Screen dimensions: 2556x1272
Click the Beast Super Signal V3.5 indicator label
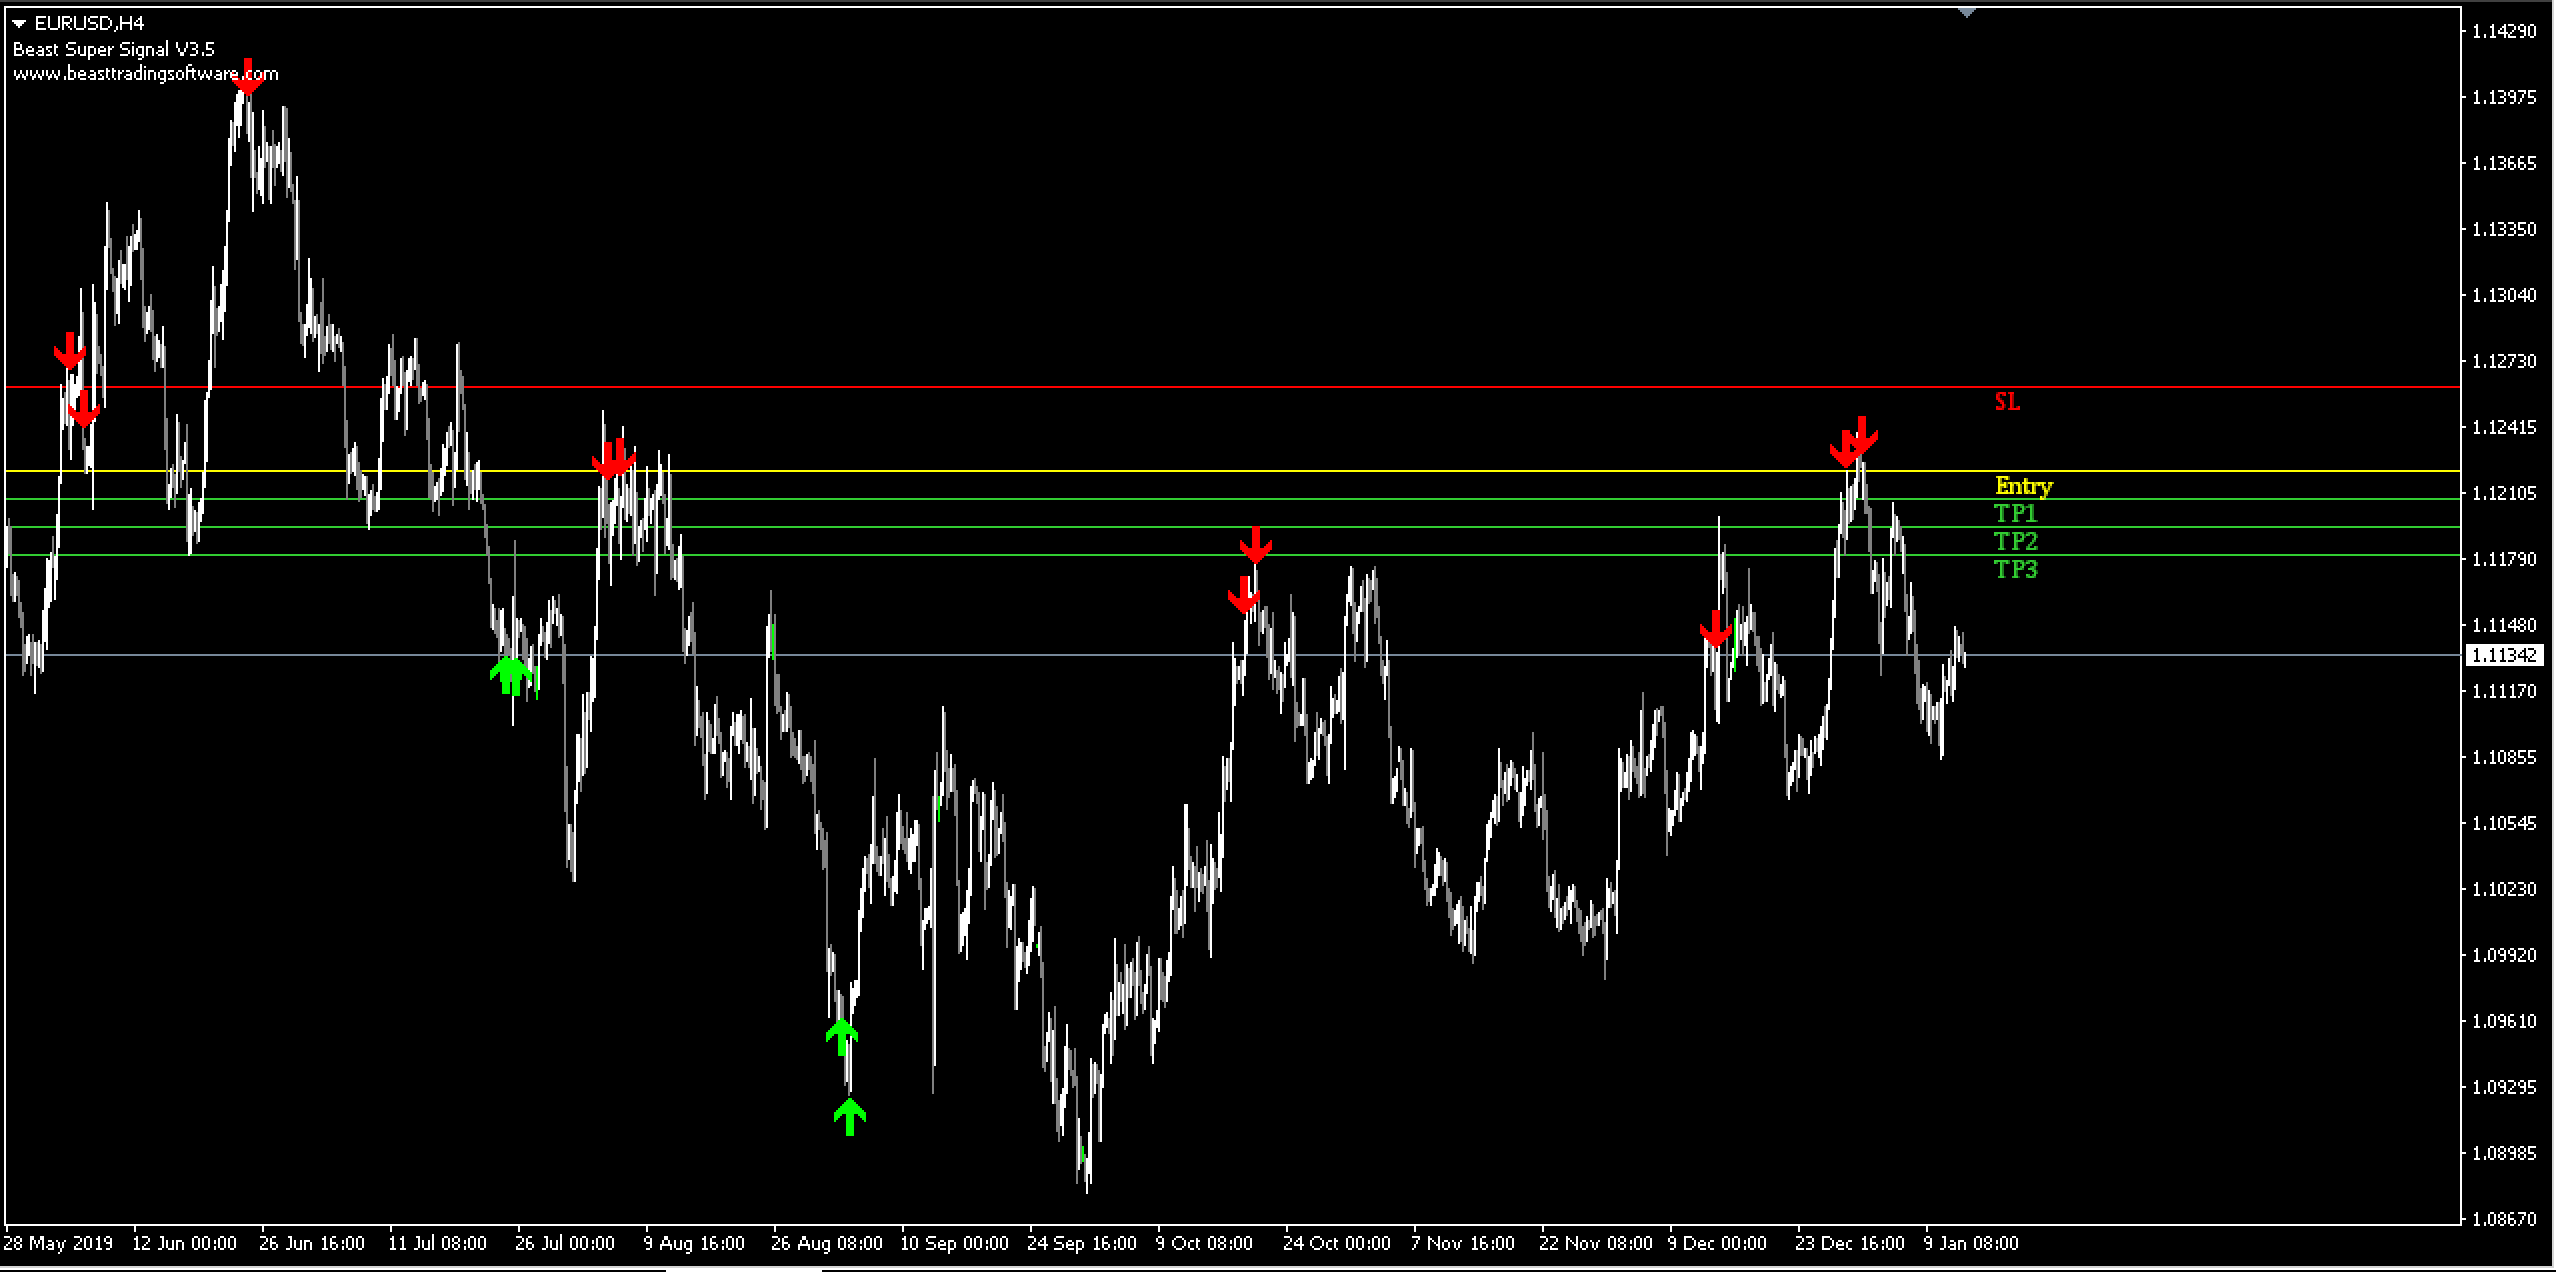coord(113,49)
